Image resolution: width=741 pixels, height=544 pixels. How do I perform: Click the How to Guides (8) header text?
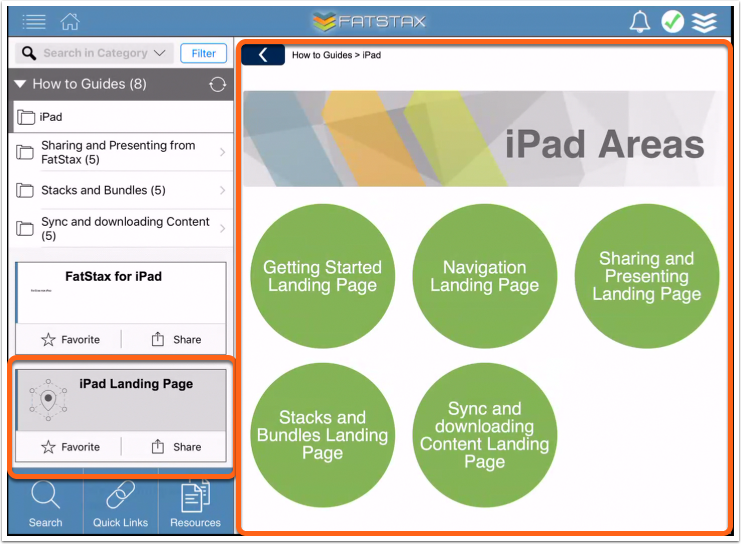(x=89, y=84)
